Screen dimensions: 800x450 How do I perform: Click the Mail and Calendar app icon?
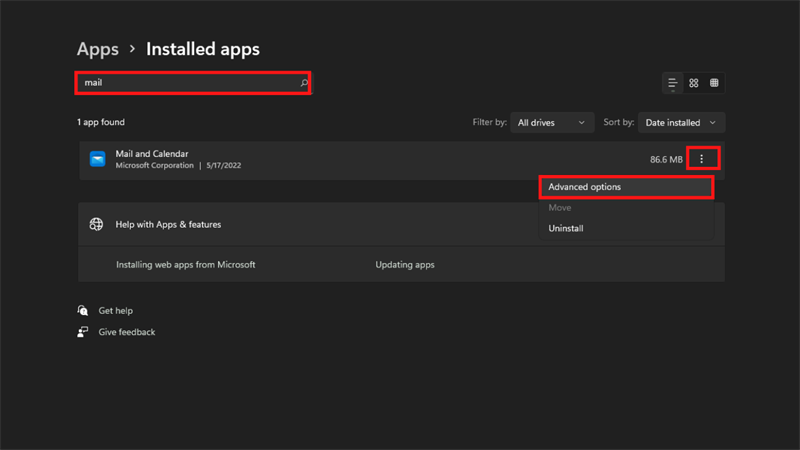[97, 160]
